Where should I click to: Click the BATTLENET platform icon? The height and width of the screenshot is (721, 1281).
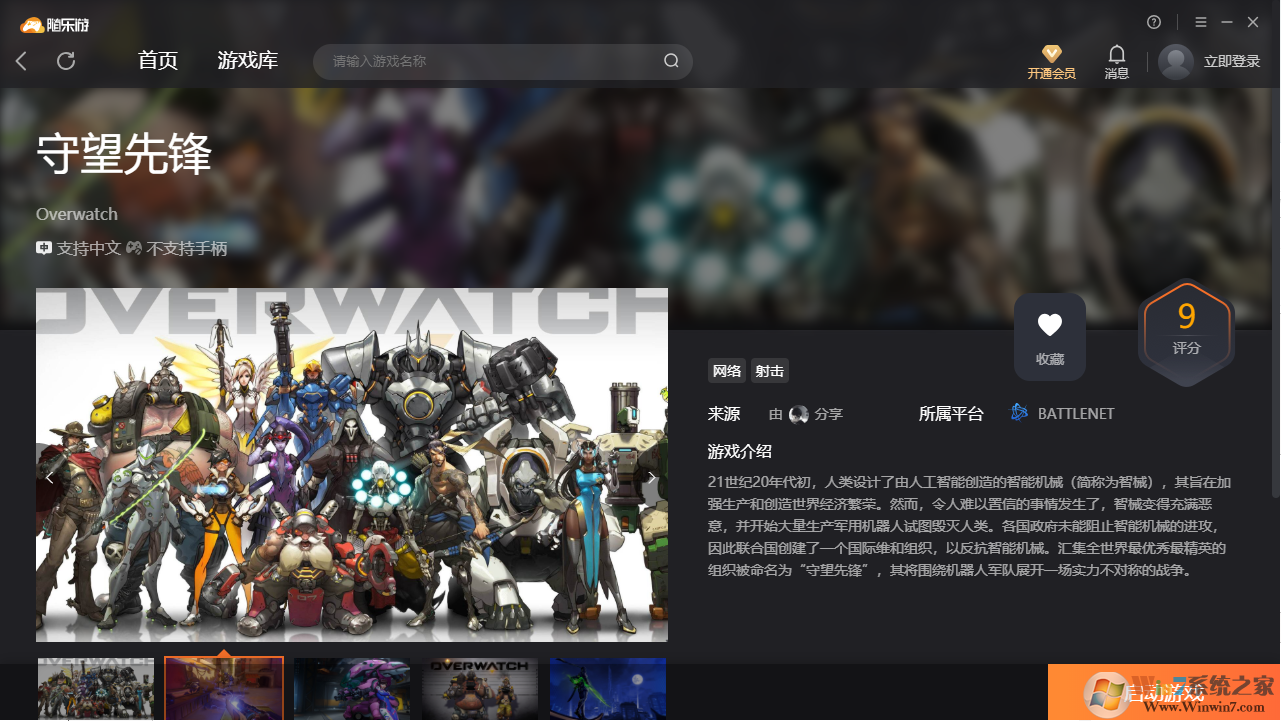click(x=1019, y=412)
